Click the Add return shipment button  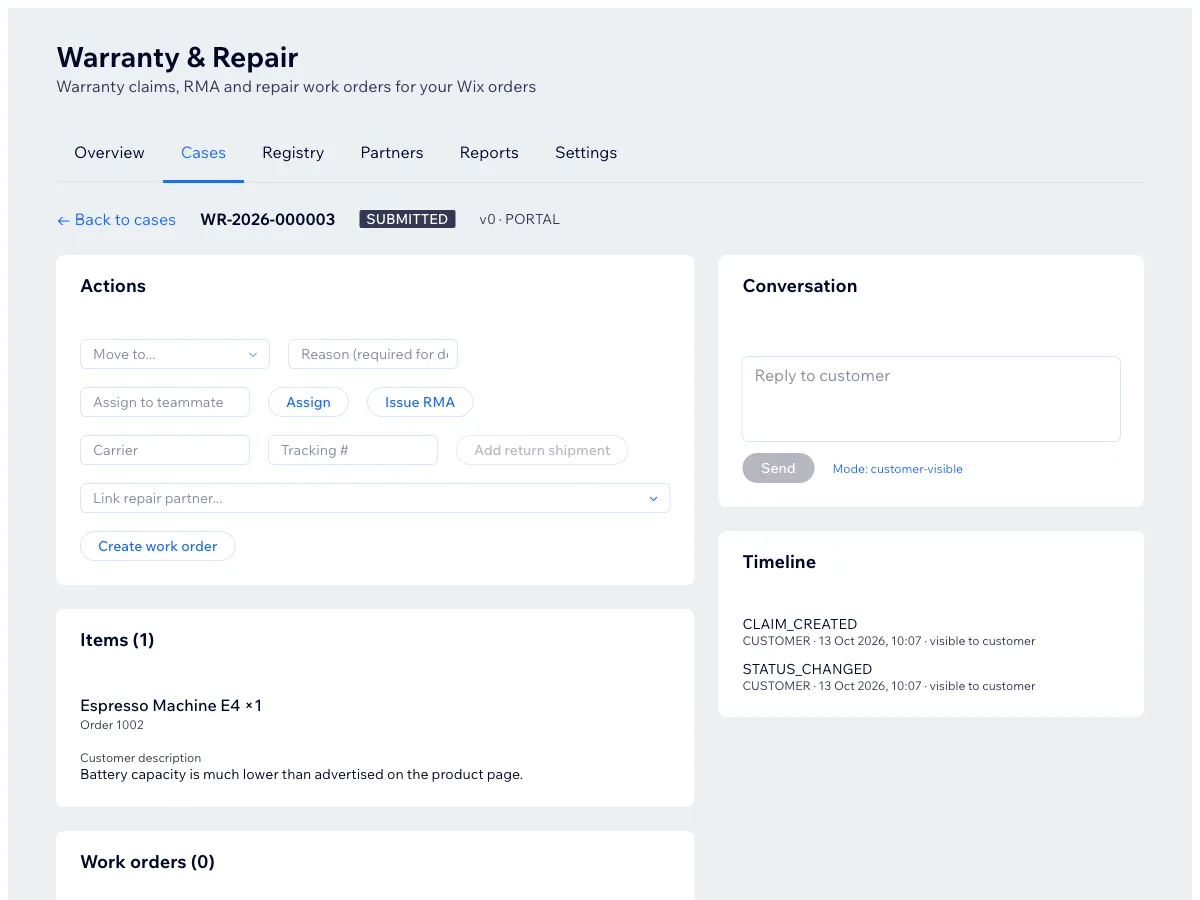tap(542, 450)
